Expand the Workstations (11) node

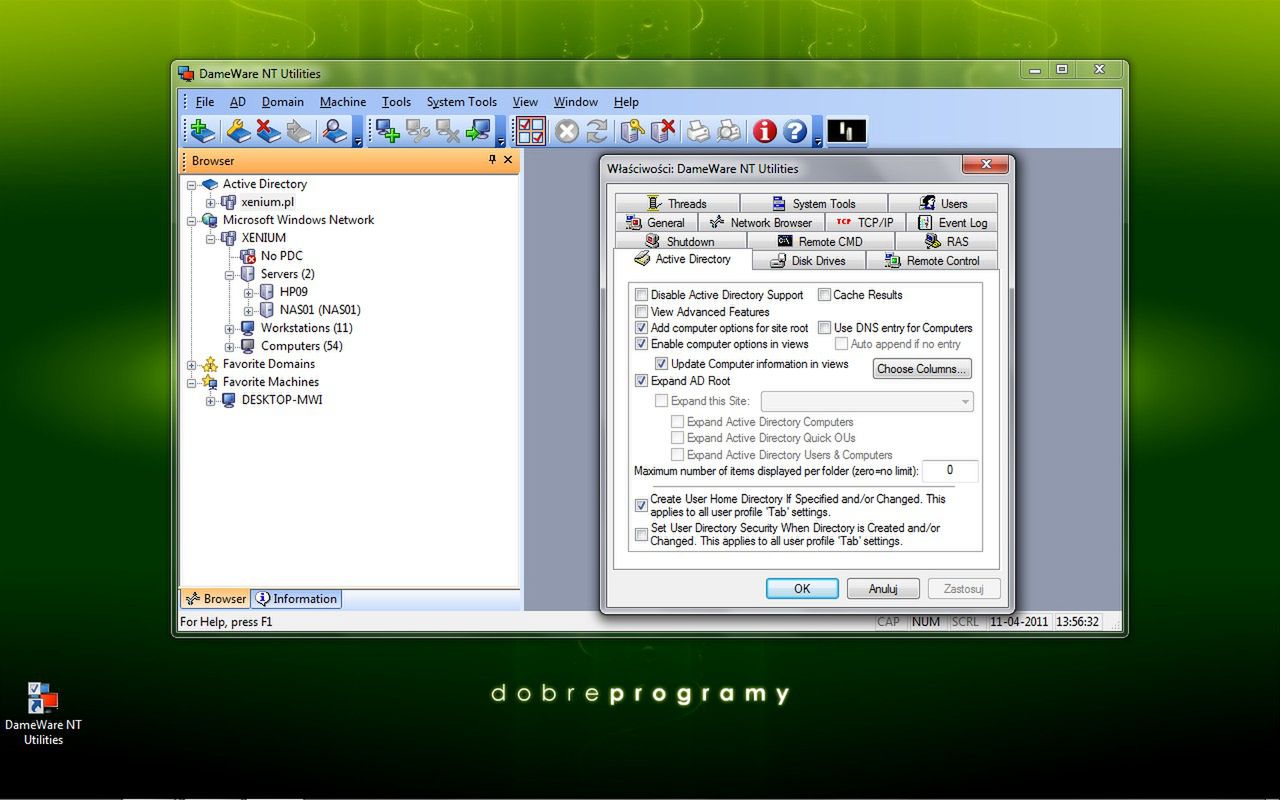(230, 329)
